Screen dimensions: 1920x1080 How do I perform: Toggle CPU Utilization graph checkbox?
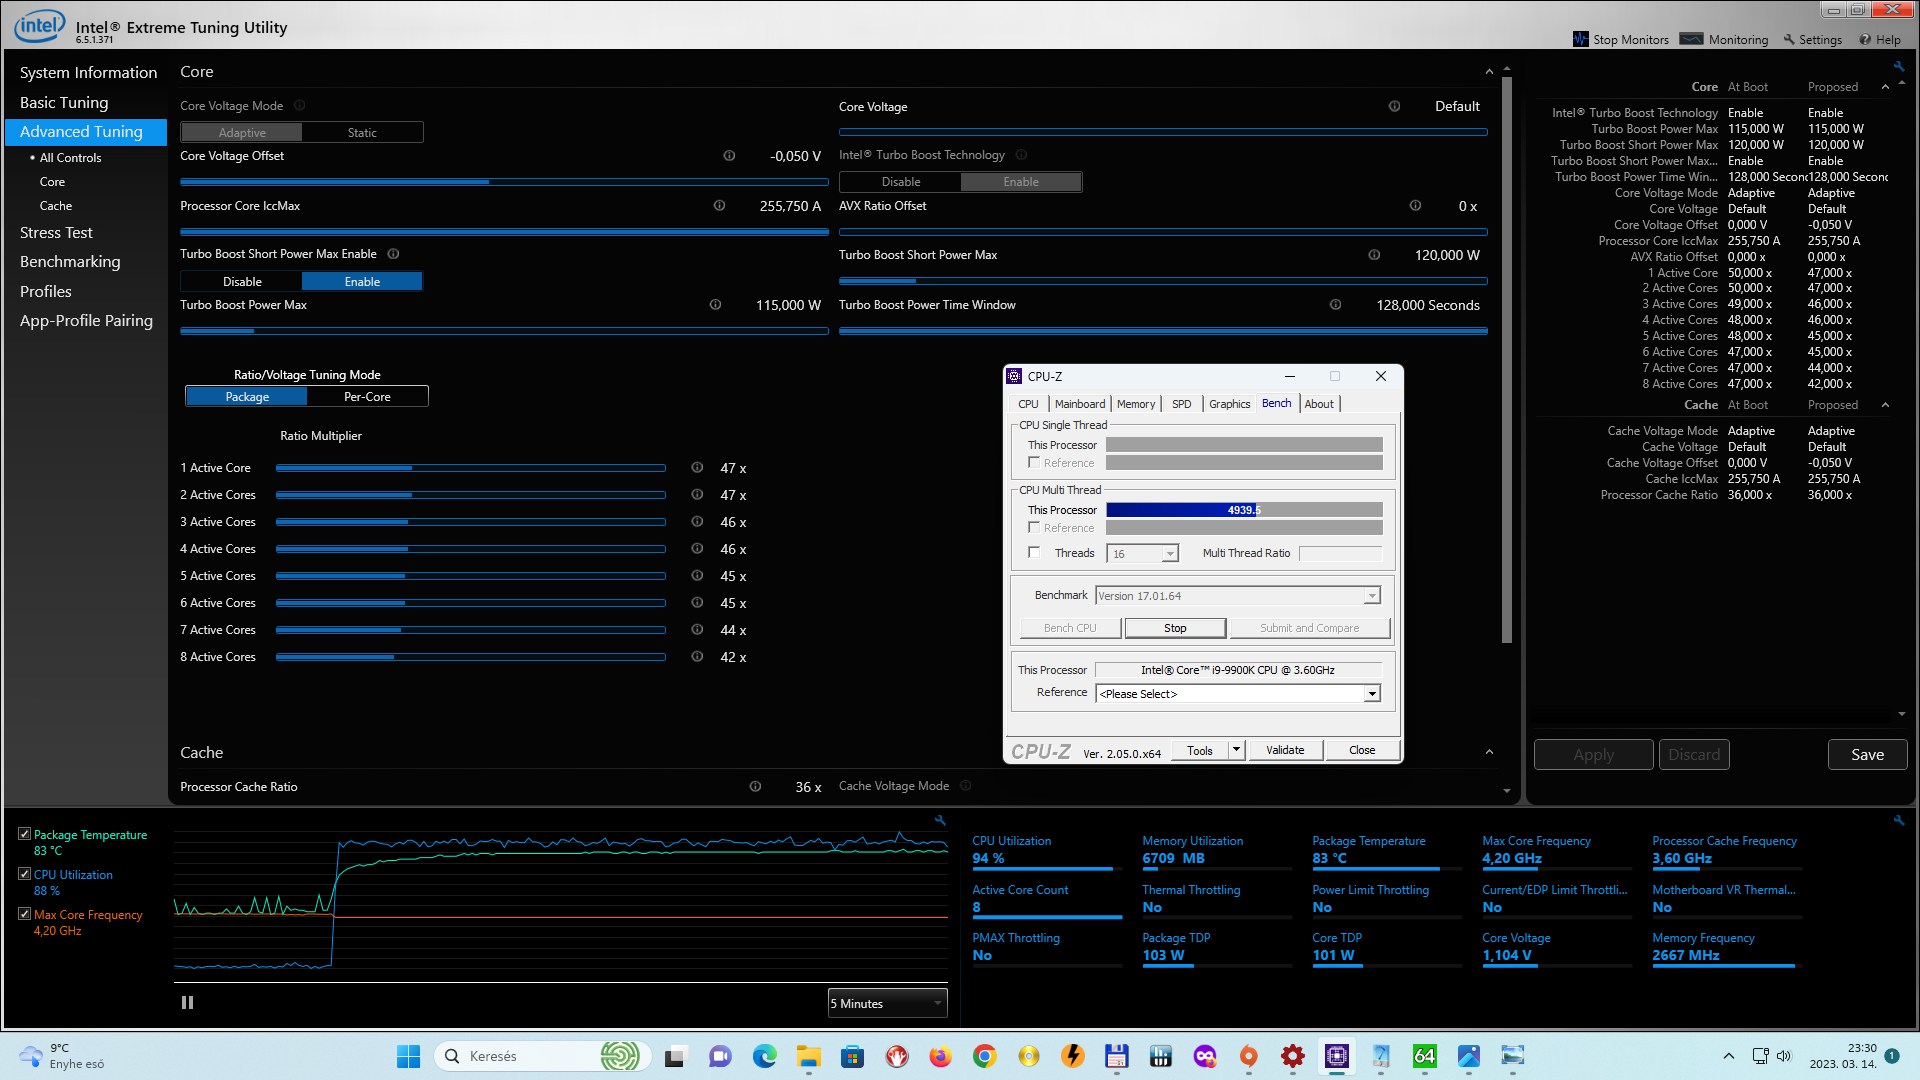(x=25, y=874)
